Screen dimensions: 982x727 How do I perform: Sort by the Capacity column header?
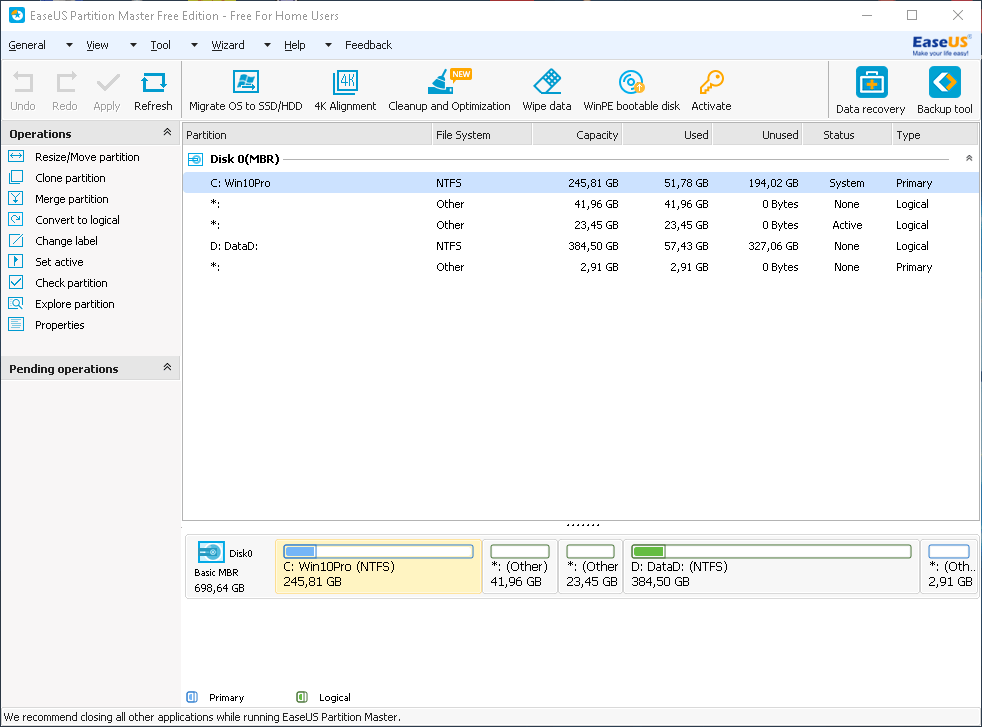[577, 135]
